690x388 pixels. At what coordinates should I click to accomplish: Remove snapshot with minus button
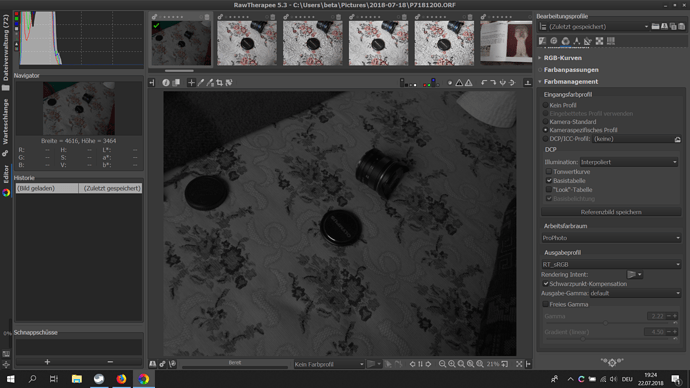[110, 362]
